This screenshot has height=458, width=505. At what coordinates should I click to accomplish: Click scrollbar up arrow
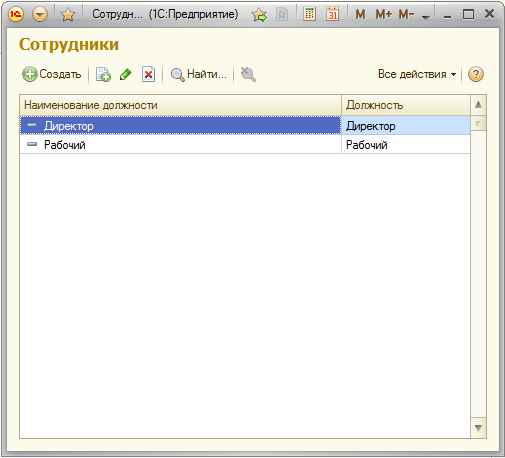[x=478, y=105]
